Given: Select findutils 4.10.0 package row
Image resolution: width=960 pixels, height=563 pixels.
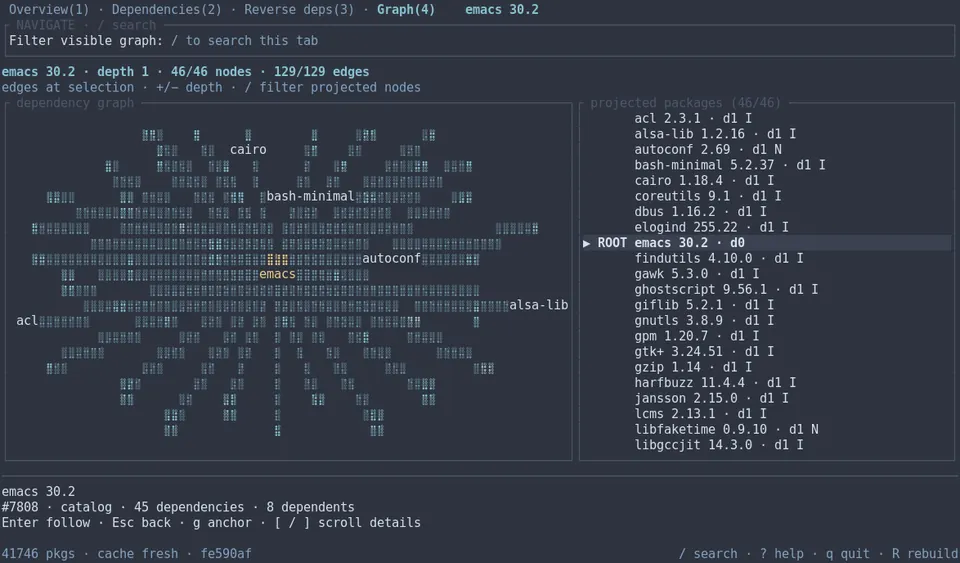Looking at the screenshot, I should (767, 258).
